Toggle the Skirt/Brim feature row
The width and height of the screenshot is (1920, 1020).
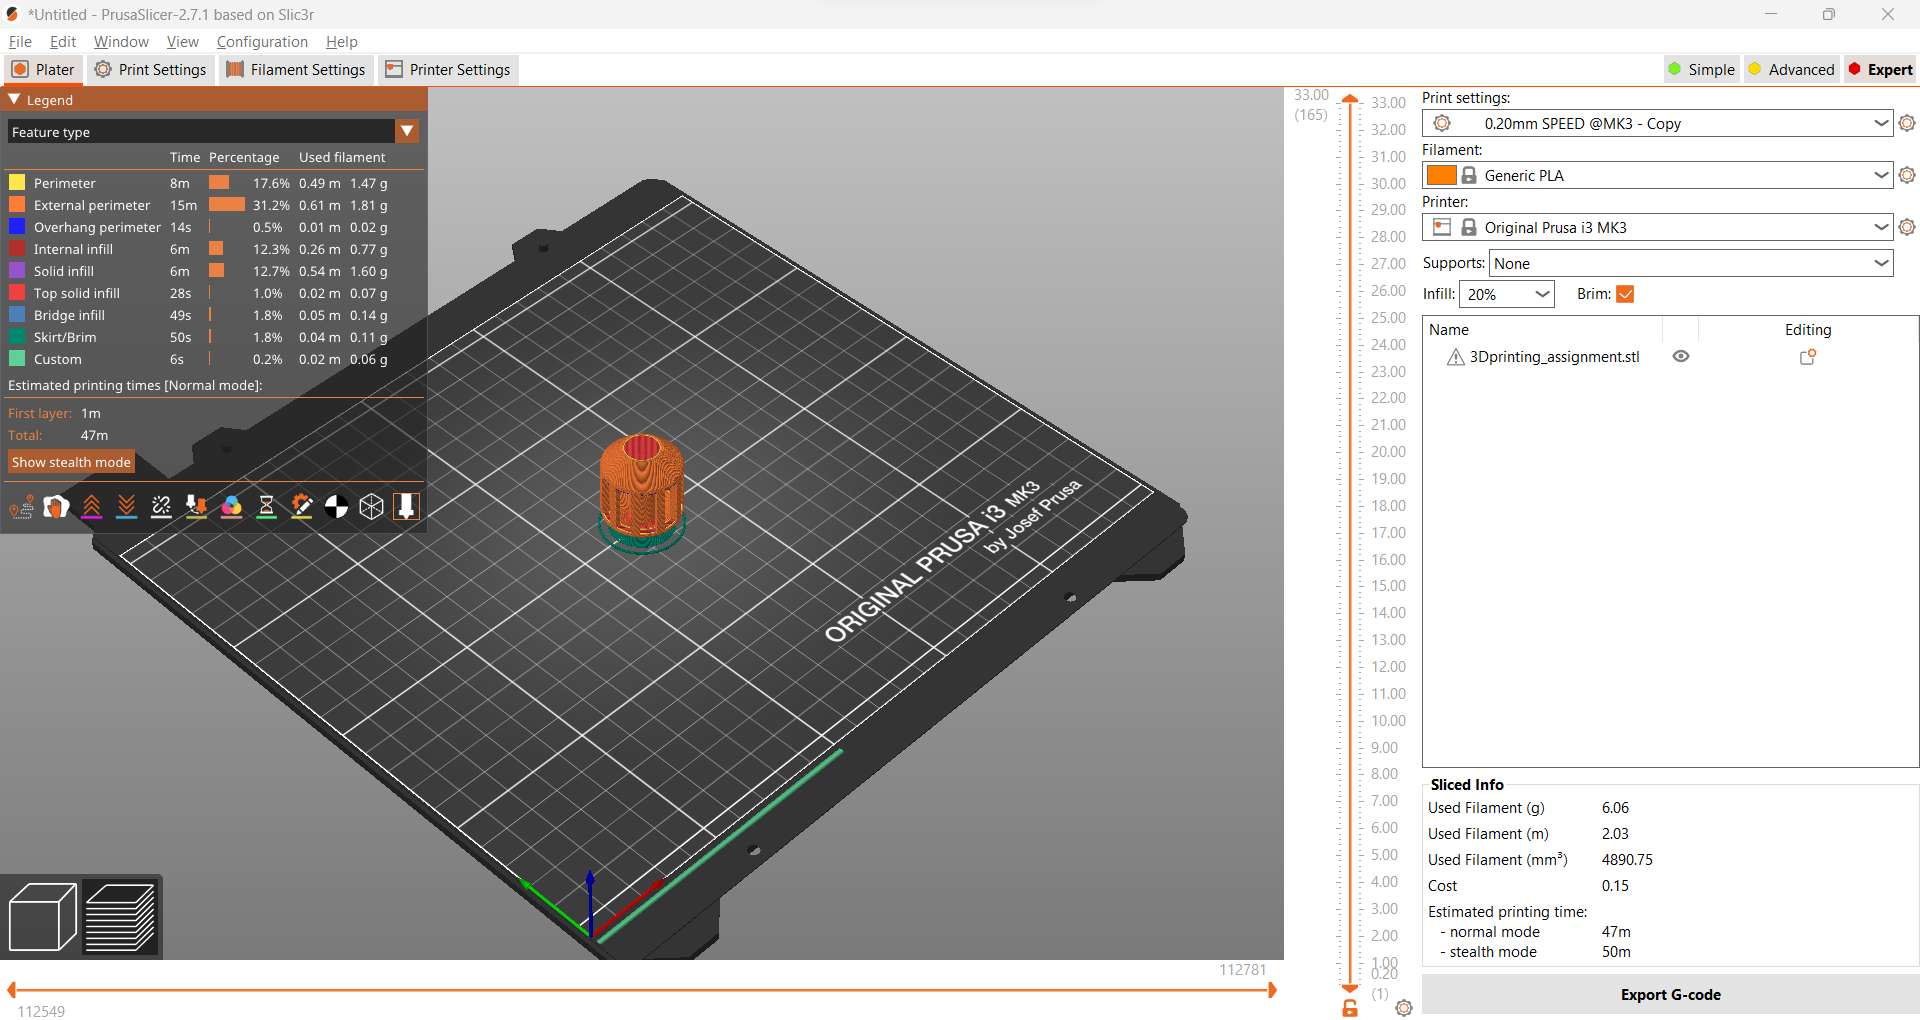tap(215, 337)
